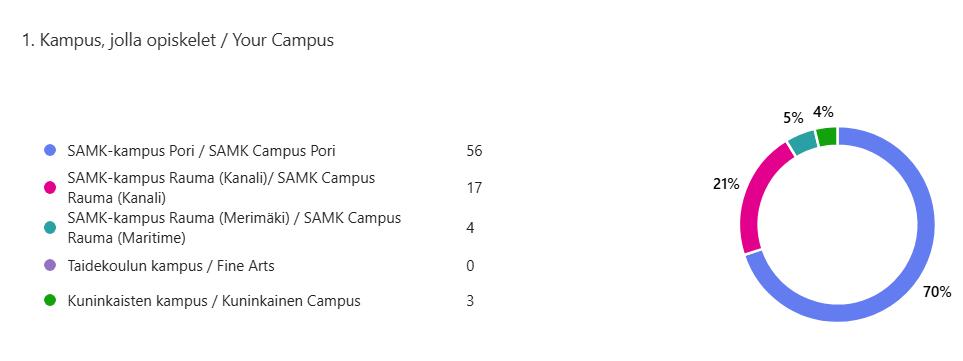
Task: Click the response count 56
Action: 474,151
